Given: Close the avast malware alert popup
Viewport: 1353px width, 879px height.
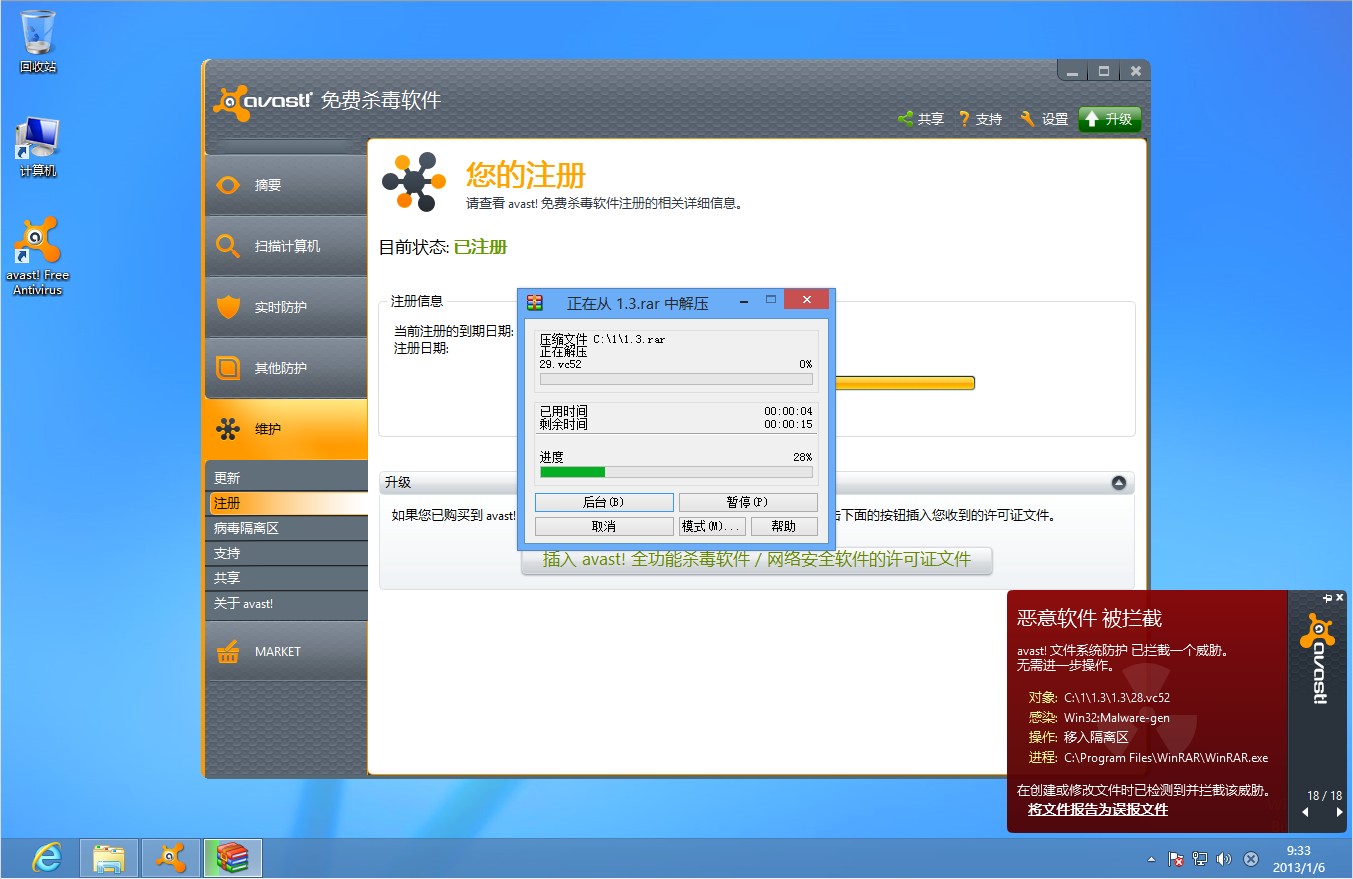Looking at the screenshot, I should 1340,598.
